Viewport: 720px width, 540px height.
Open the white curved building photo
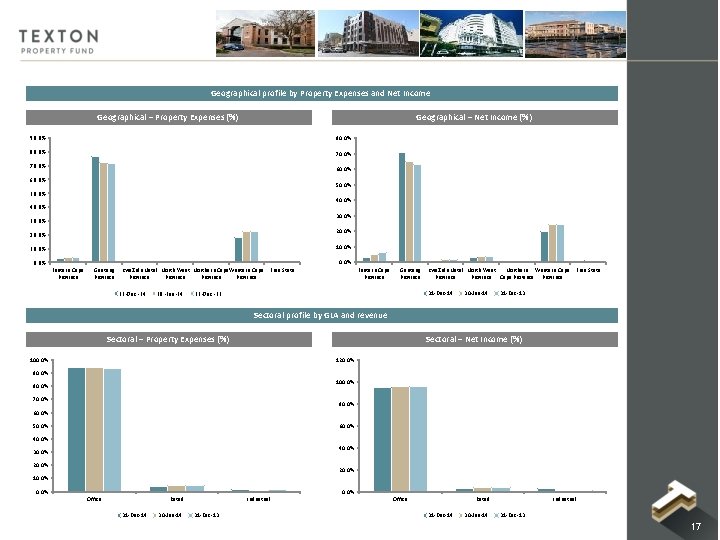click(x=471, y=34)
